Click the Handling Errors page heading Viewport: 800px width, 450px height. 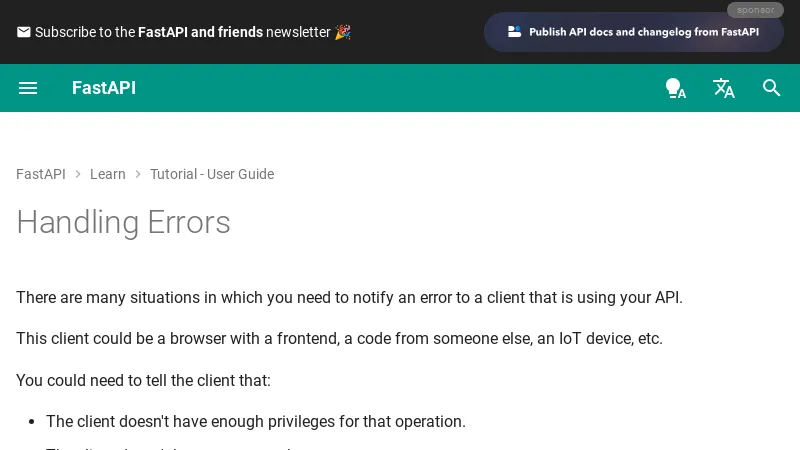[x=123, y=222]
